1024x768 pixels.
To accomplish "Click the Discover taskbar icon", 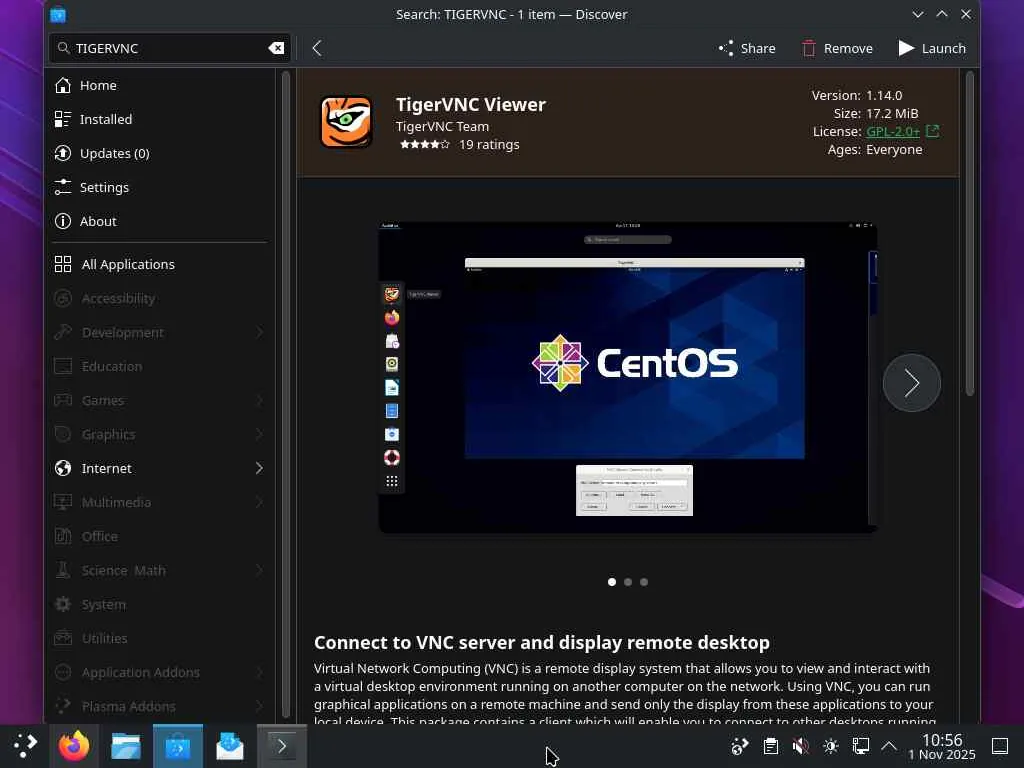I will coord(178,746).
